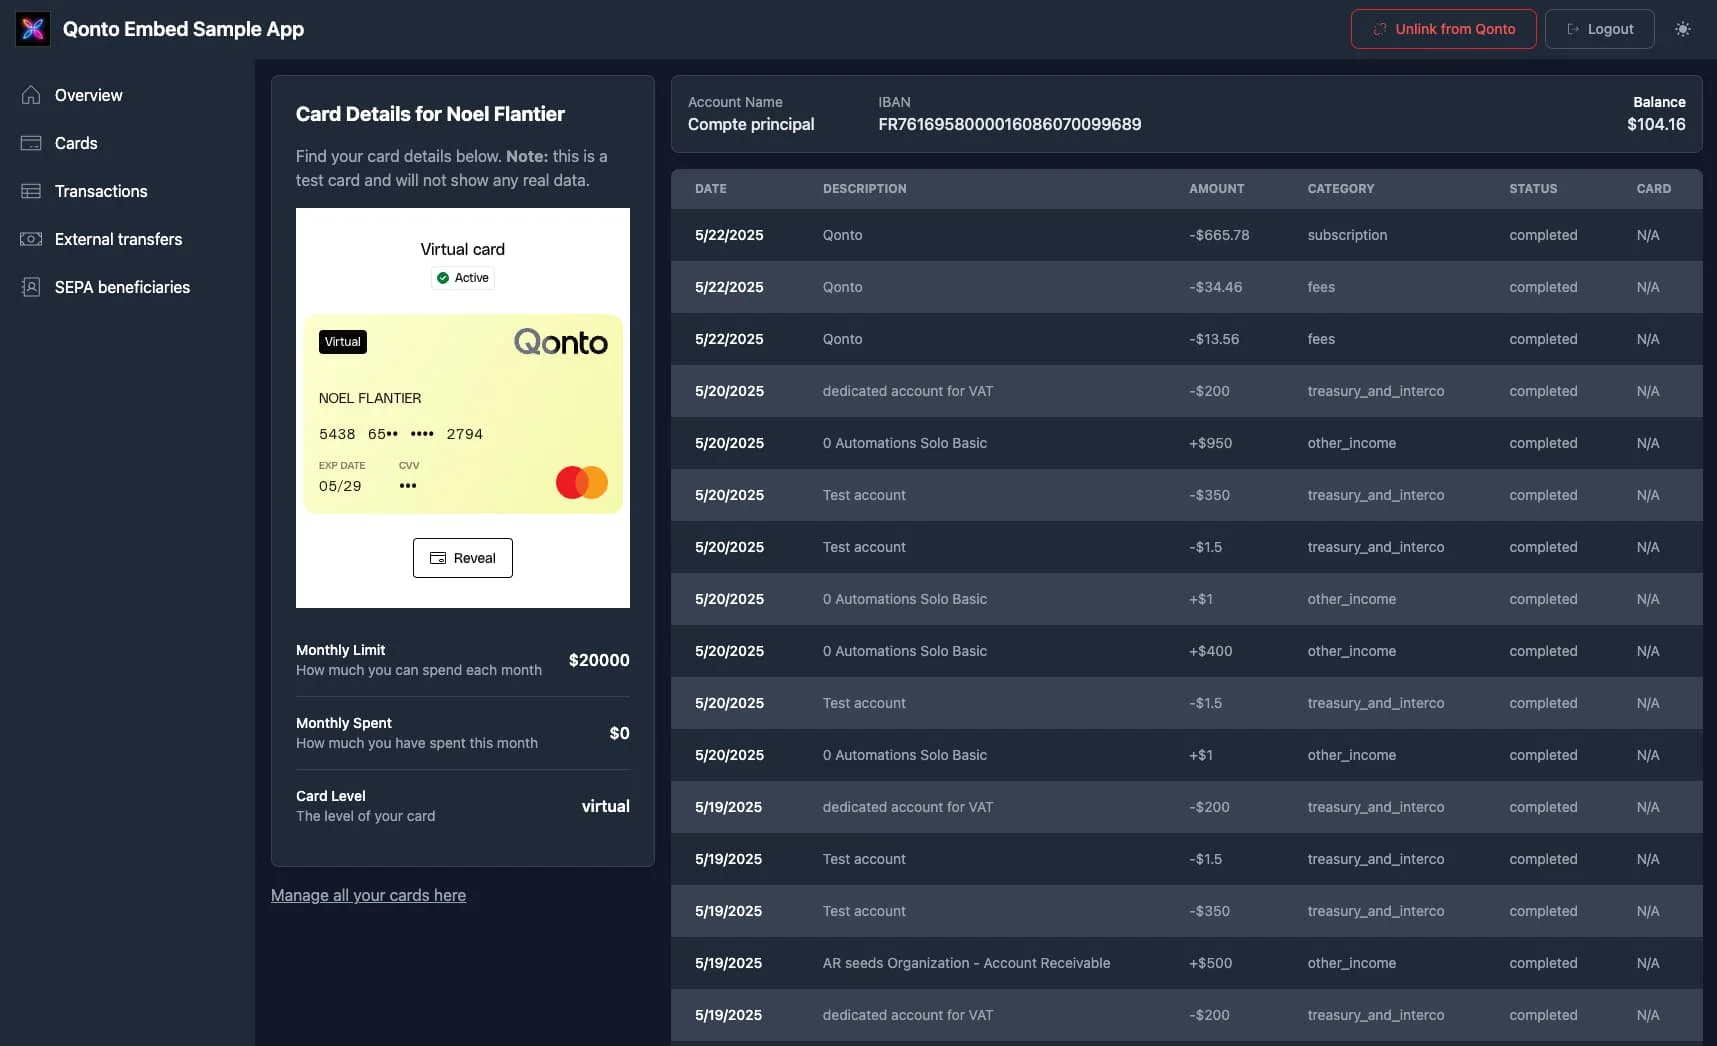Click the subscription category cell
Image resolution: width=1717 pixels, height=1046 pixels.
point(1347,235)
